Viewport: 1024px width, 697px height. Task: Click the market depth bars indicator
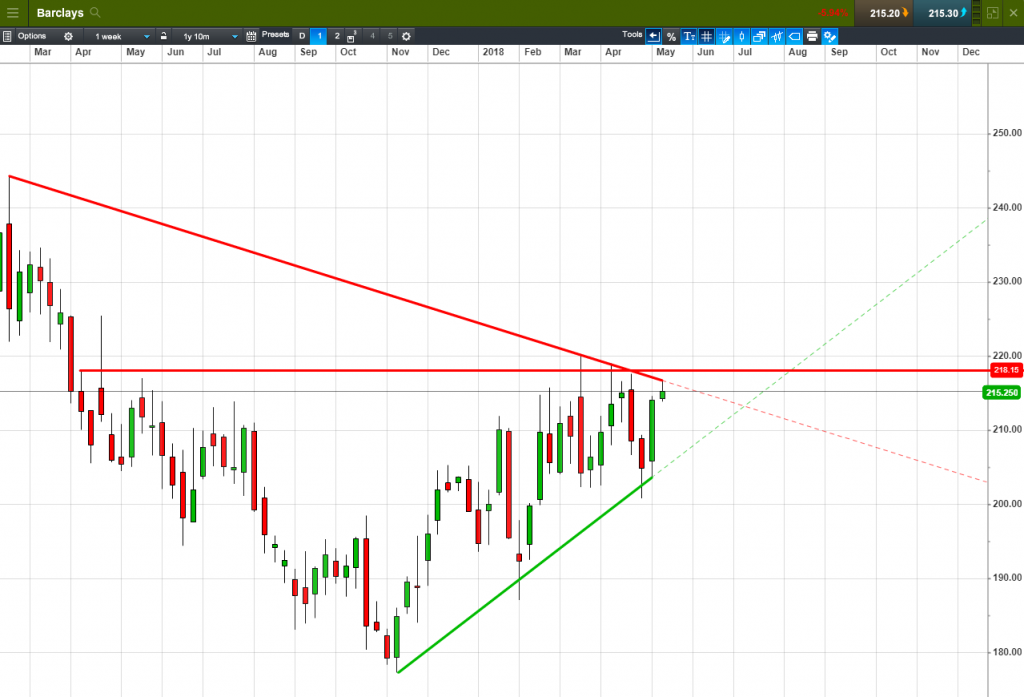[976, 12]
